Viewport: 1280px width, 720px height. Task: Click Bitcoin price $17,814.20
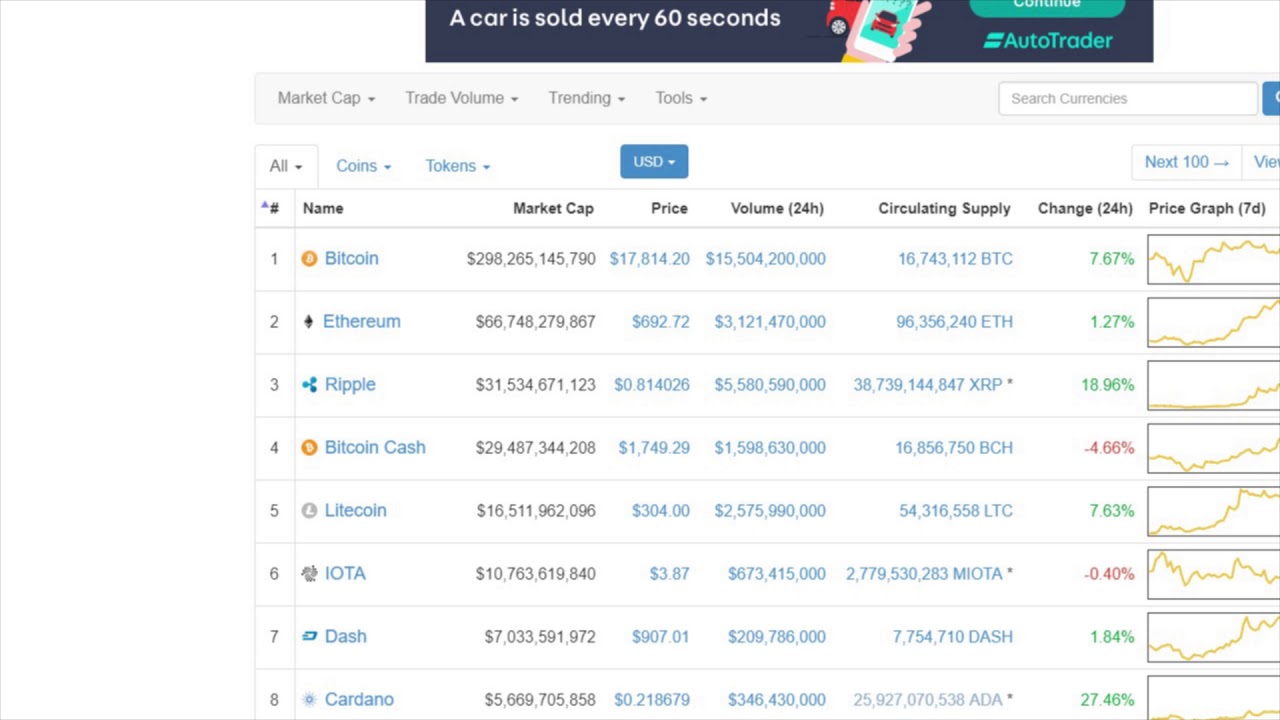(x=649, y=259)
